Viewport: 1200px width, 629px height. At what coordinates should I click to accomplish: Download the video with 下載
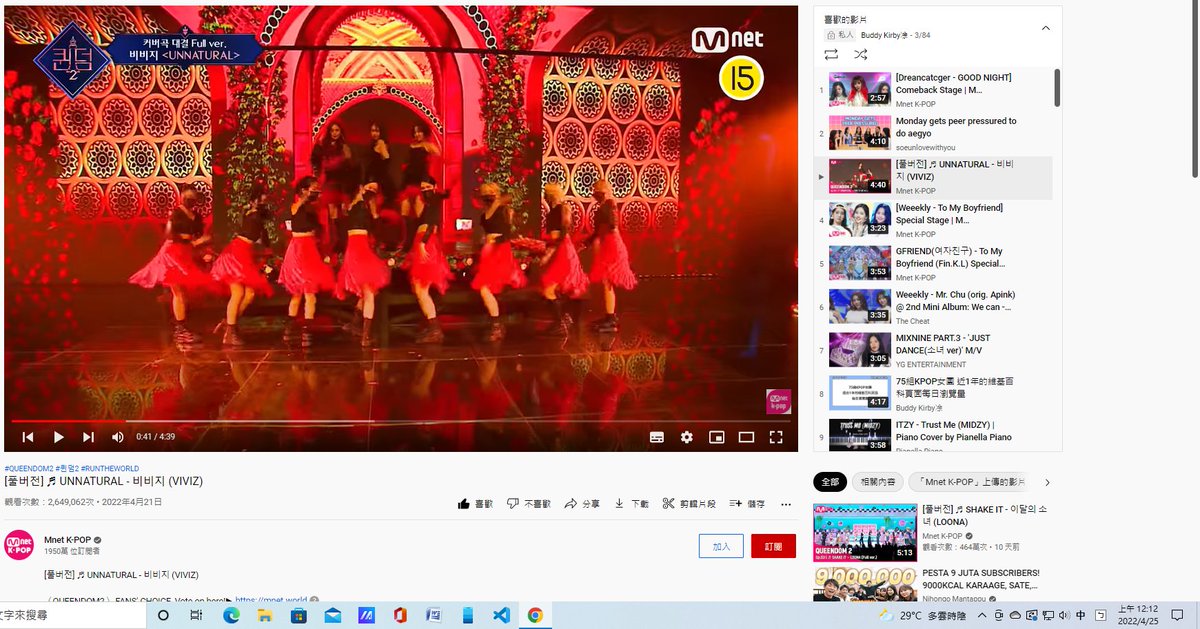(x=631, y=504)
